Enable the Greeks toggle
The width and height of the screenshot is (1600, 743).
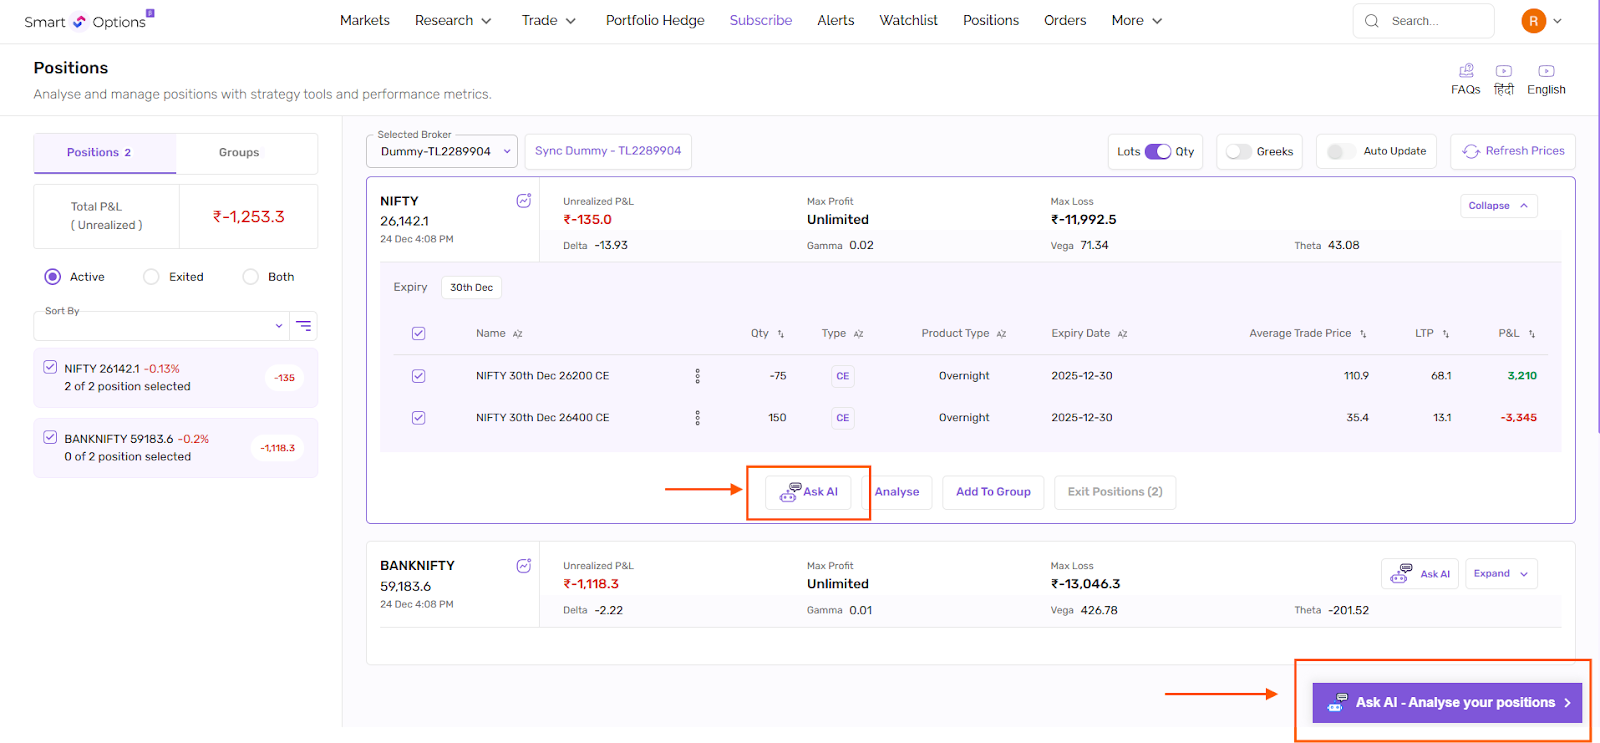[x=1239, y=152]
